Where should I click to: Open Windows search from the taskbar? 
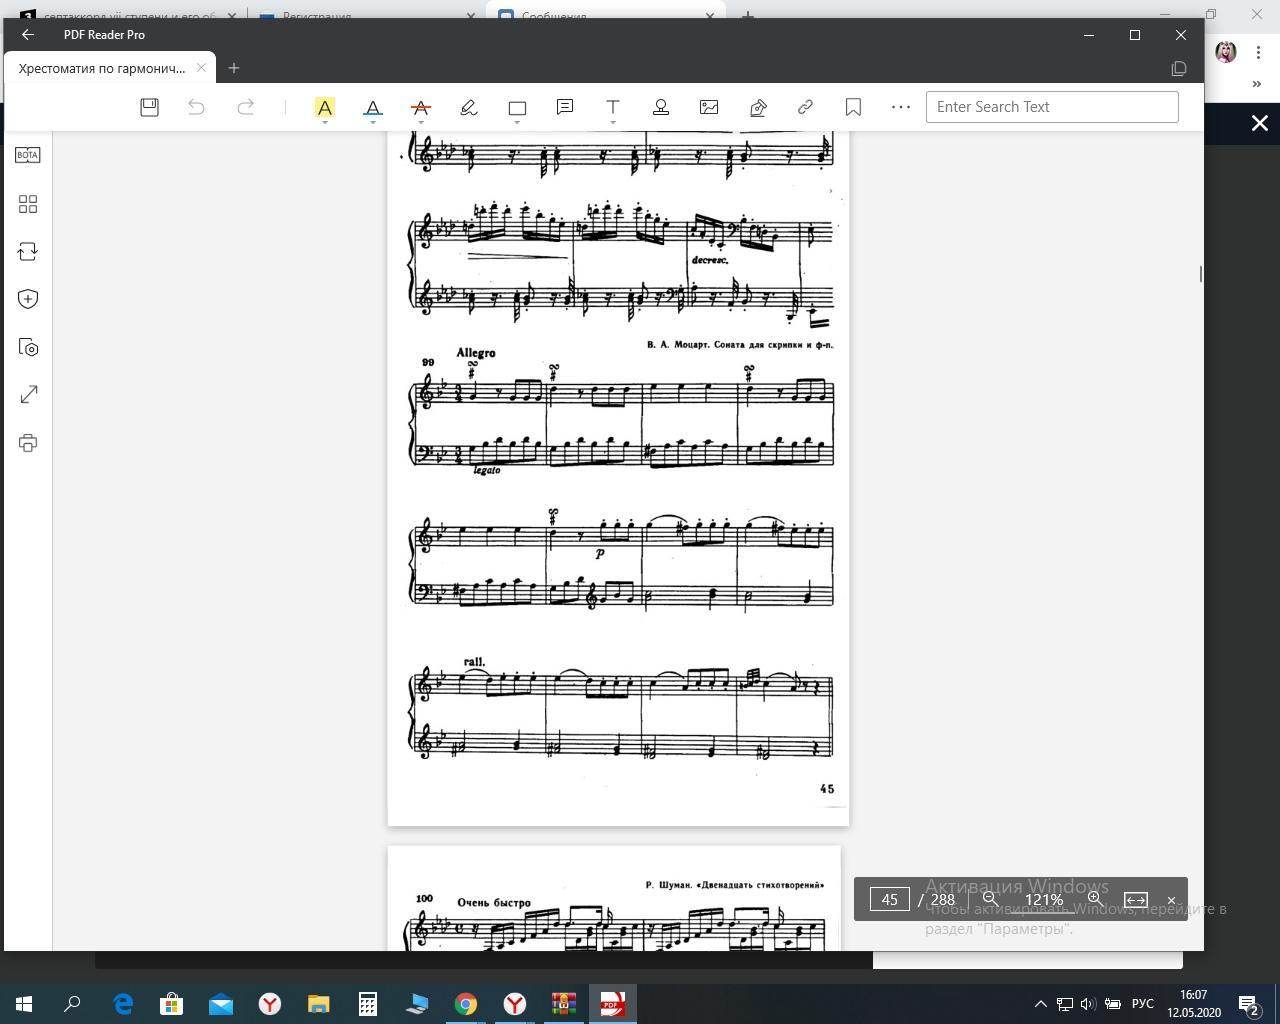pyautogui.click(x=72, y=1004)
